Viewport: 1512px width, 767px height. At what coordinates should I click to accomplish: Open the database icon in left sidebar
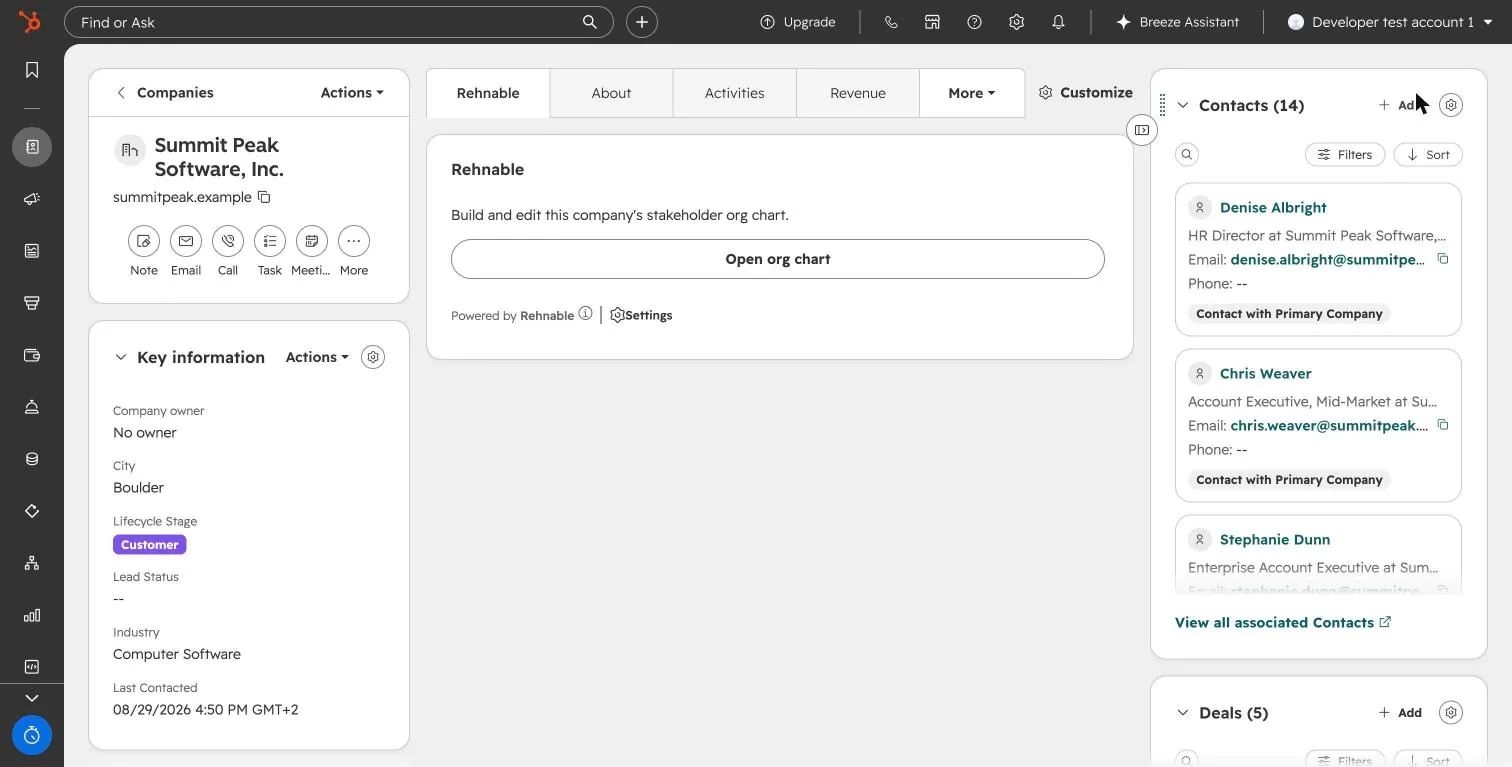(32, 459)
